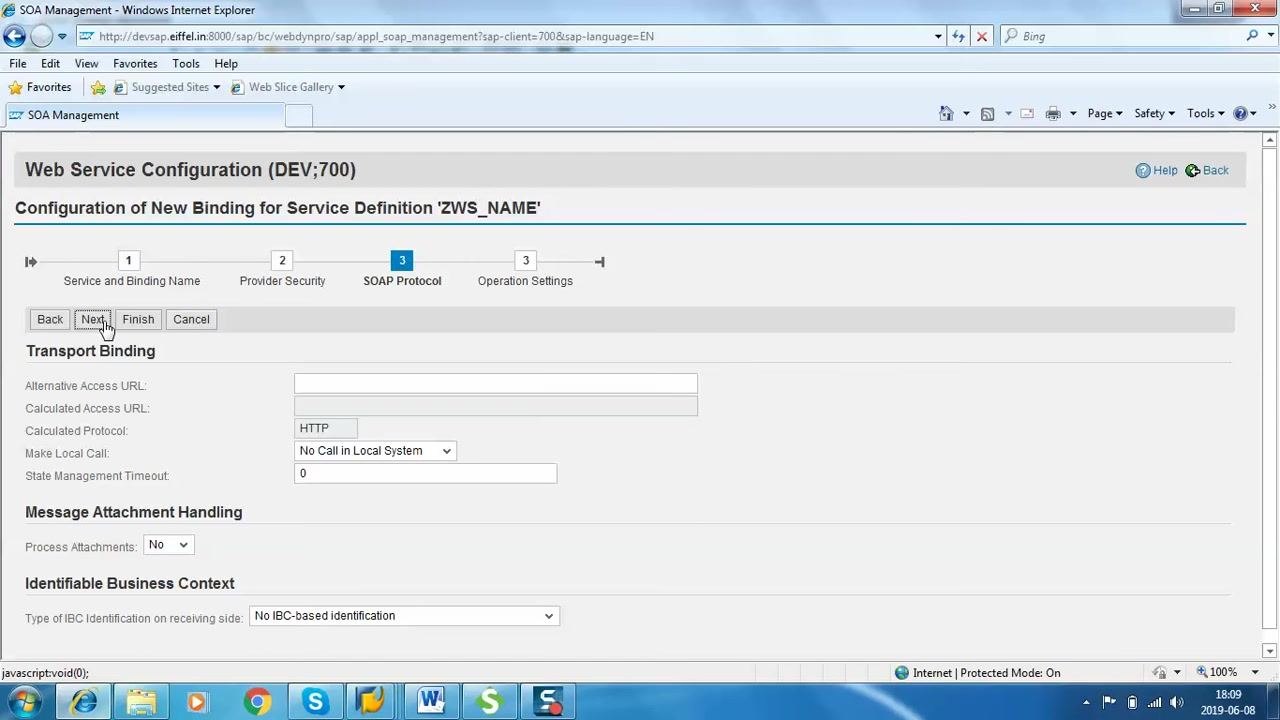The height and width of the screenshot is (720, 1280).
Task: Click the green Back link in header
Action: [1207, 170]
